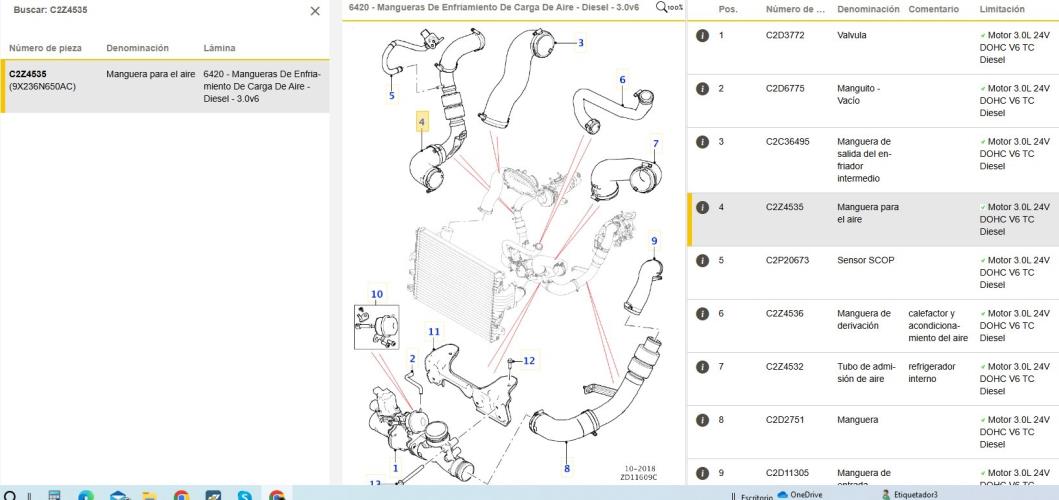Click the Limitación column header

1002,9
